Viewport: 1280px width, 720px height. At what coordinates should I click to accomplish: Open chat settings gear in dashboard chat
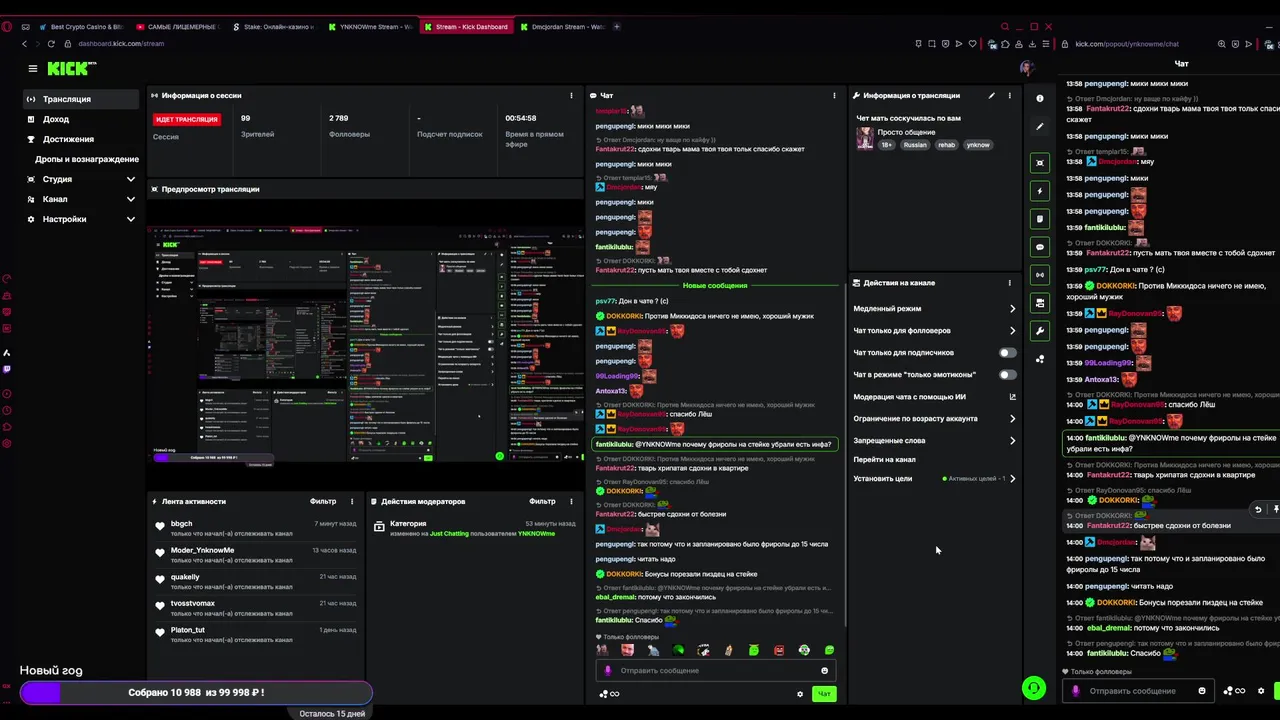tap(799, 694)
